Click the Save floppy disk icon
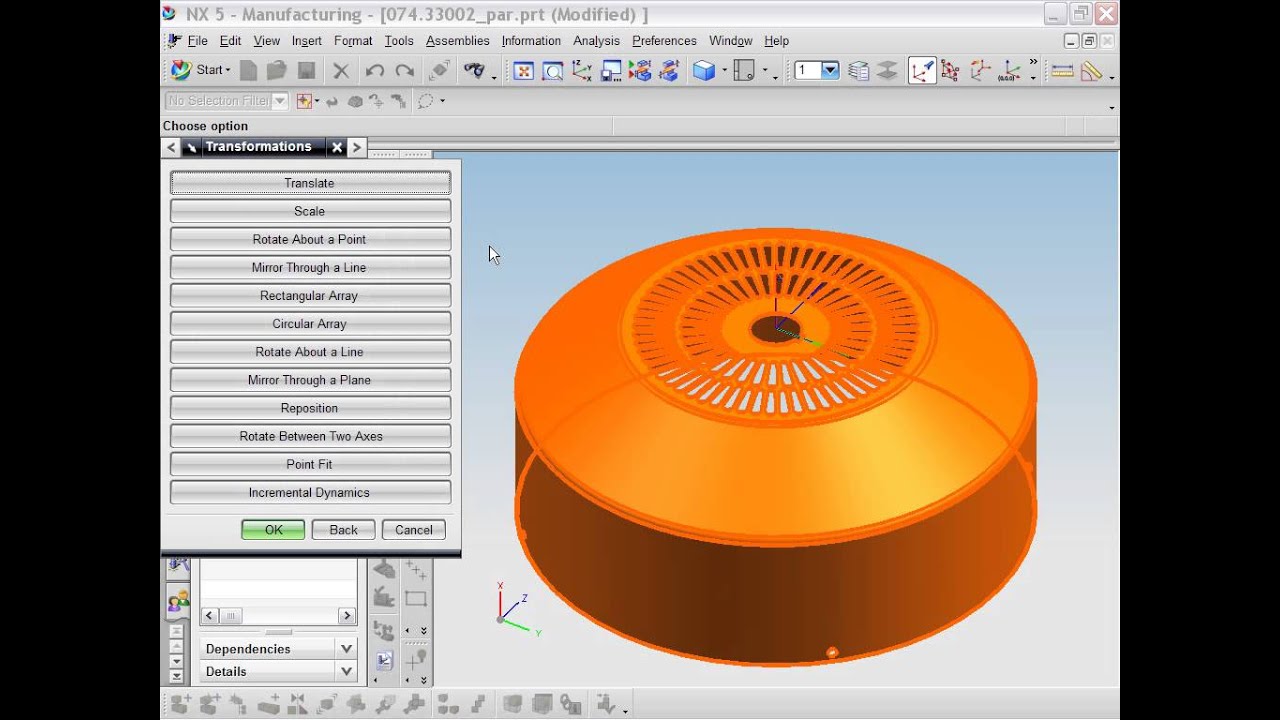The width and height of the screenshot is (1280, 720). (306, 70)
